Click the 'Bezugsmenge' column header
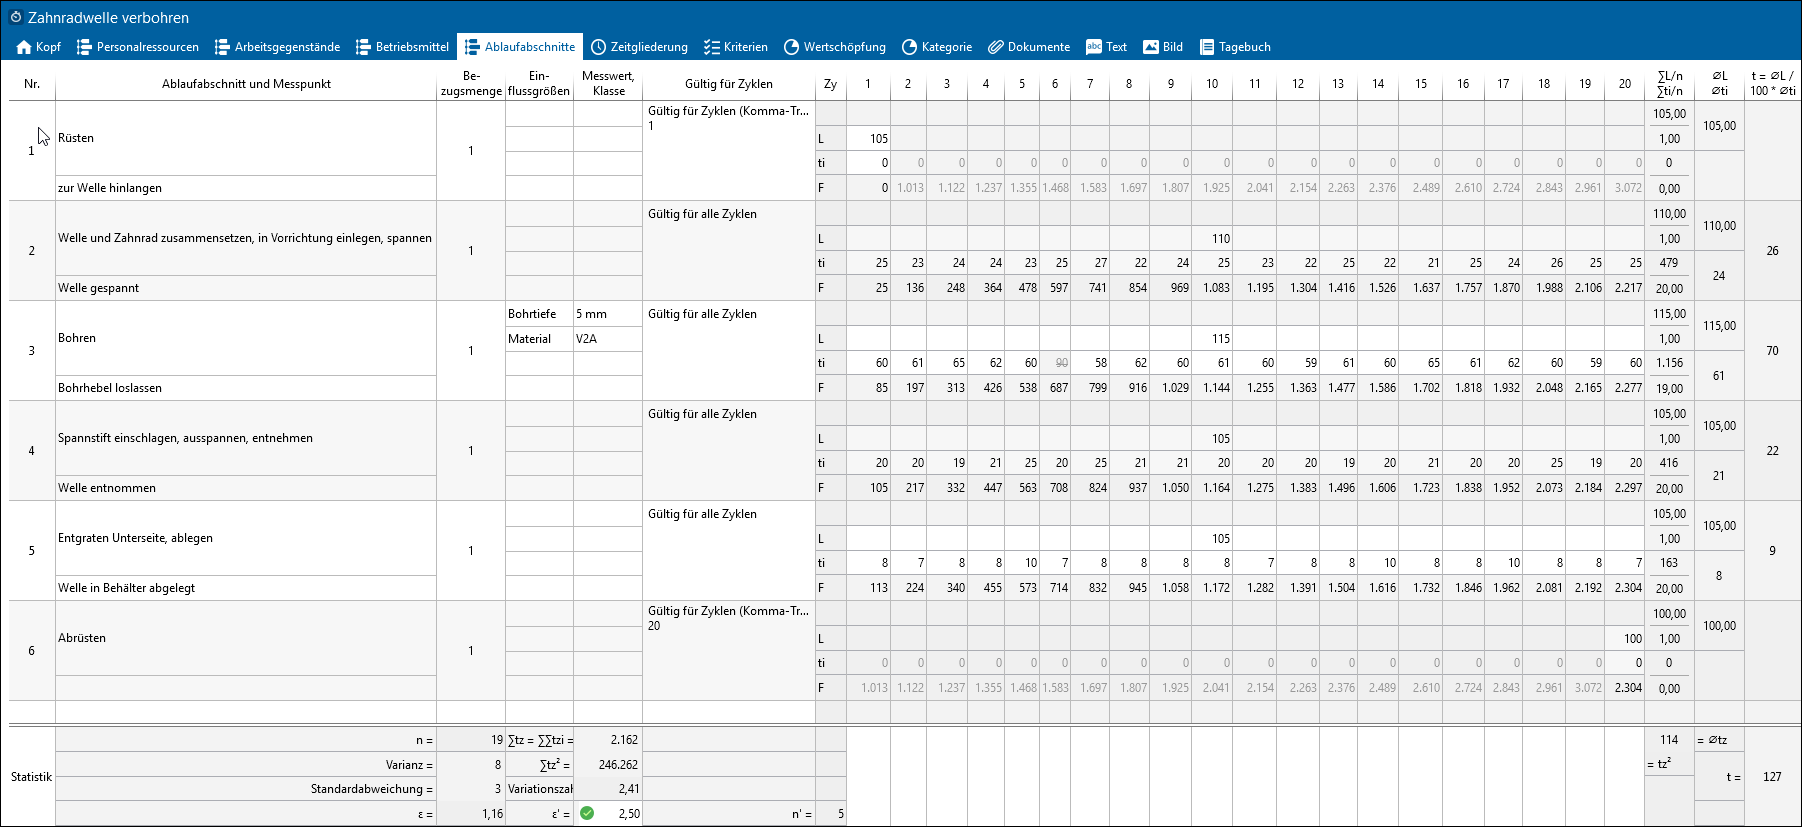This screenshot has width=1802, height=827. (471, 84)
